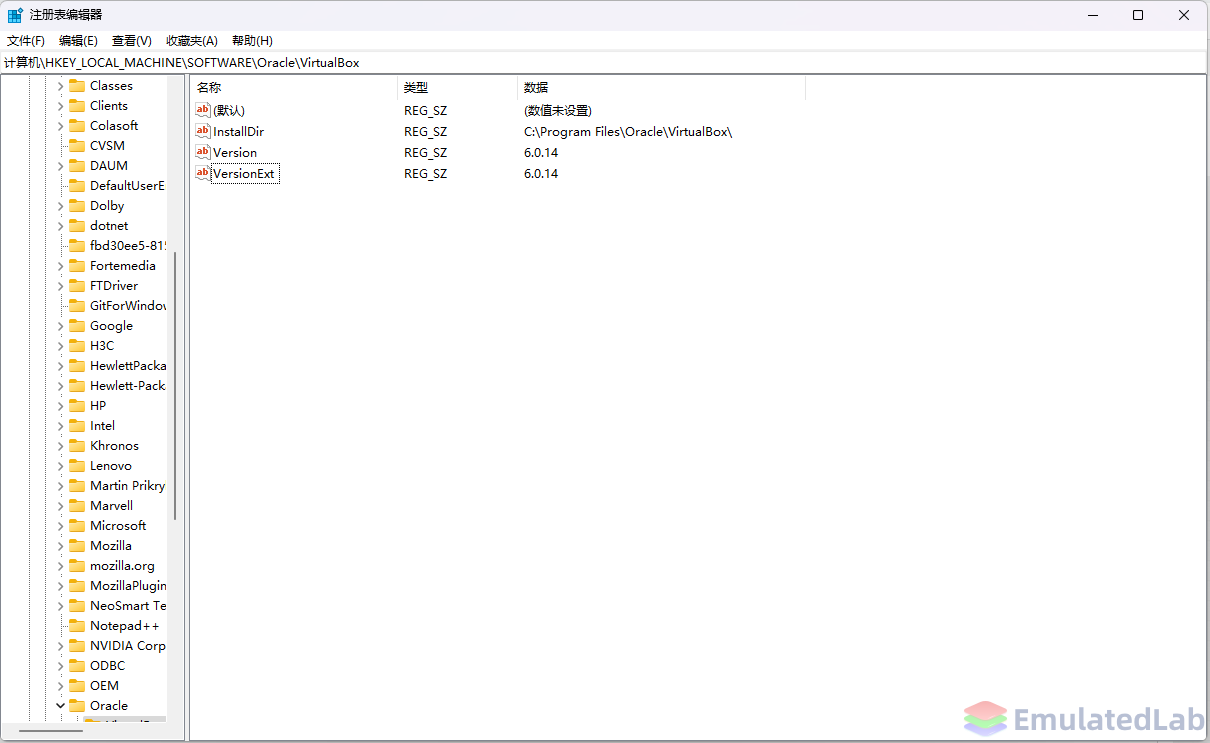Click the registry path address bar
1210x743 pixels.
(x=604, y=62)
